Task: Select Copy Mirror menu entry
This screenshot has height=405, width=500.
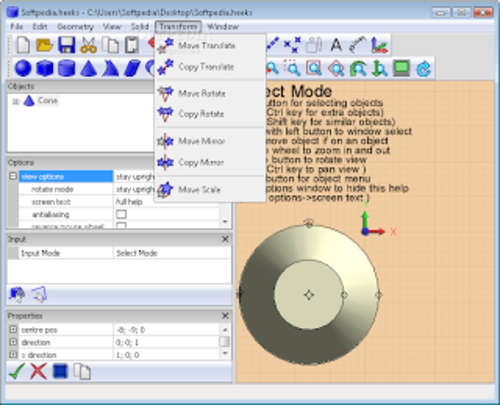Action: tap(201, 163)
